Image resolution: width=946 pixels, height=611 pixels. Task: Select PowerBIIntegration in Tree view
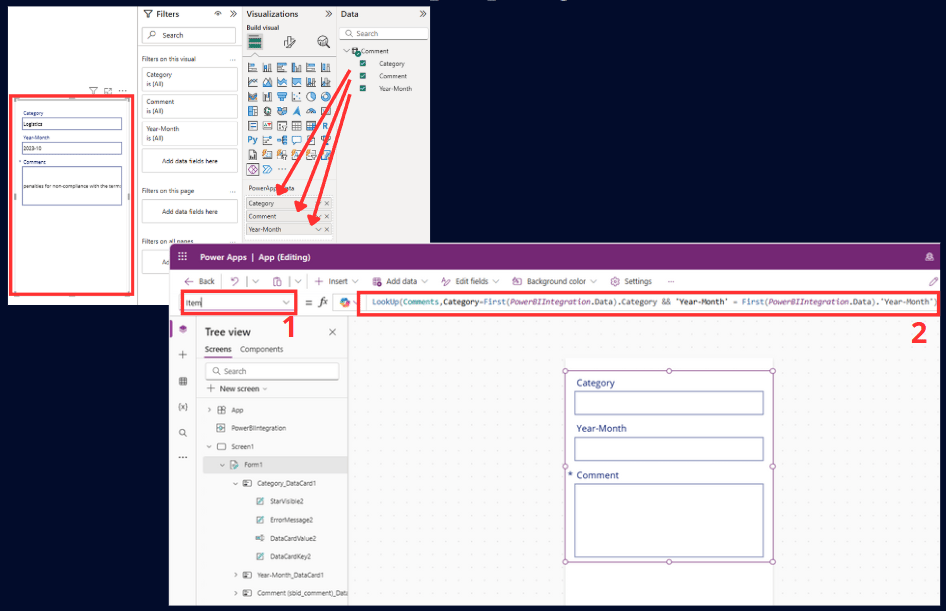258,428
